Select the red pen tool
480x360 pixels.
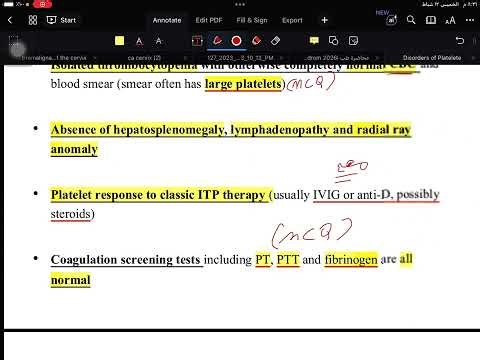(217, 41)
